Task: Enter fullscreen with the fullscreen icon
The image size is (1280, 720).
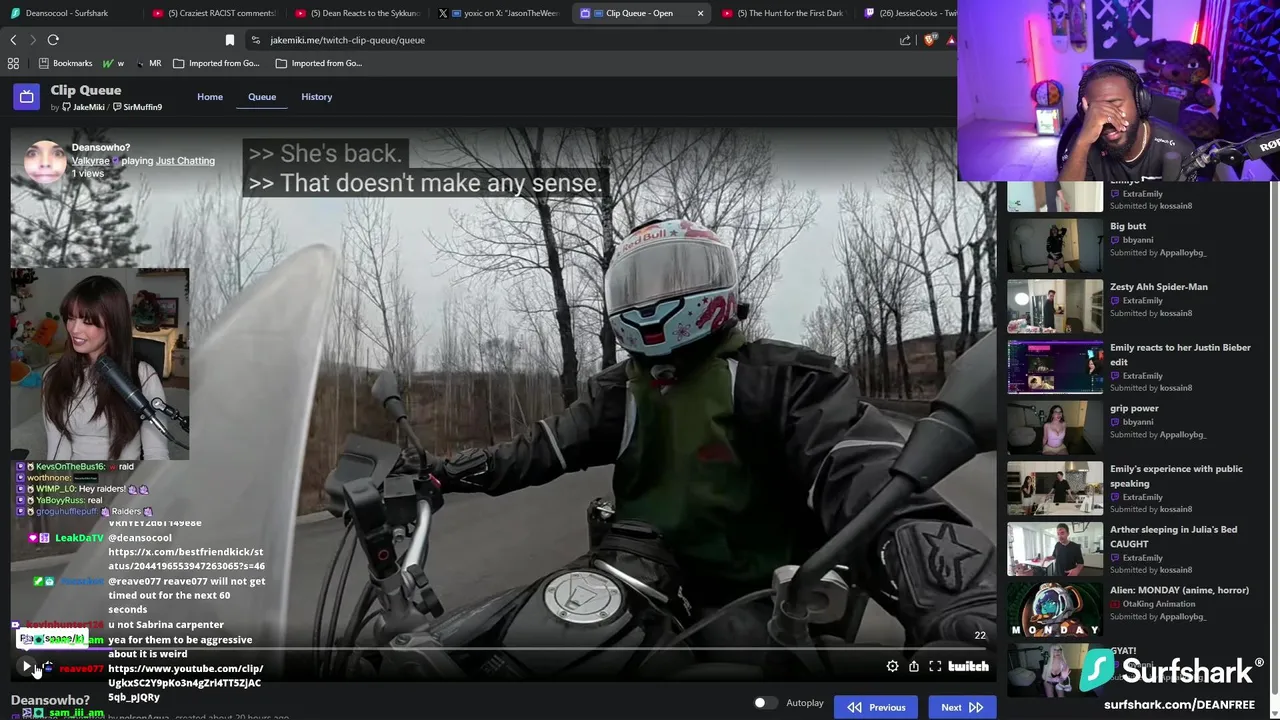Action: click(x=935, y=666)
